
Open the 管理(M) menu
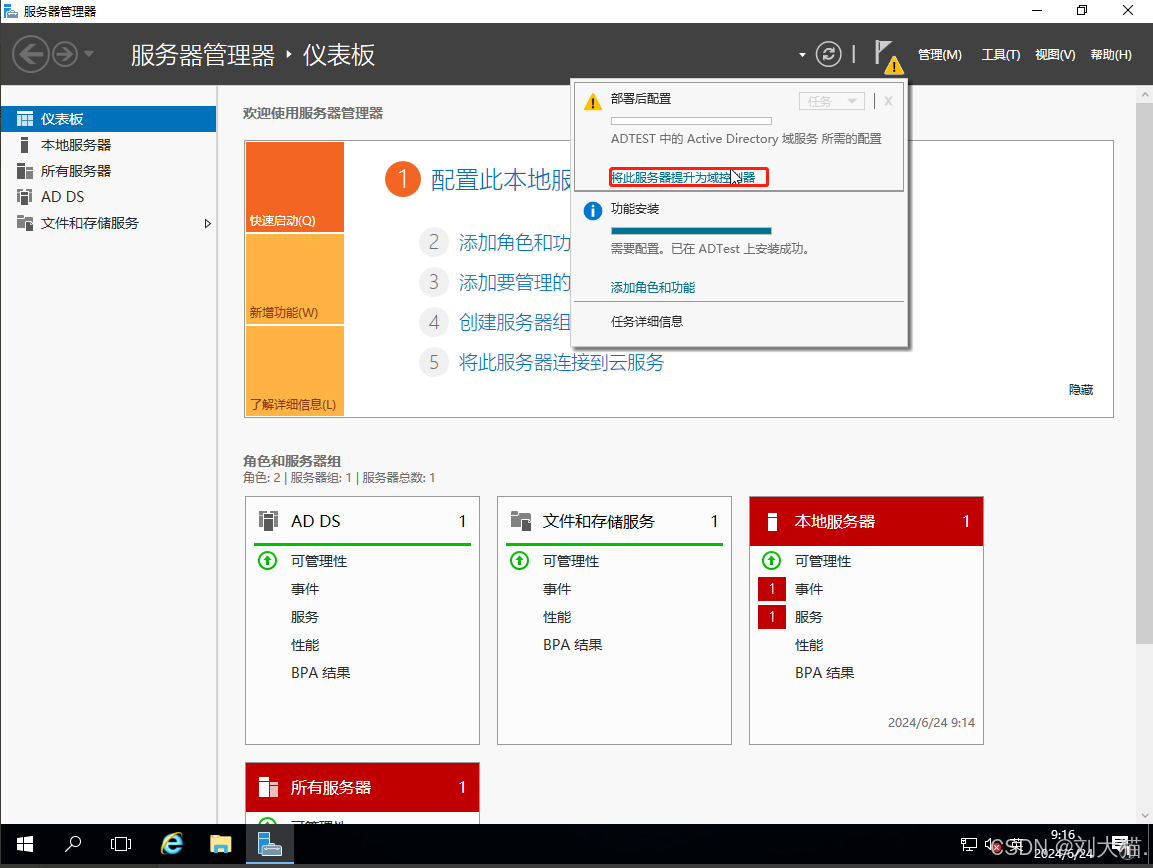click(940, 54)
